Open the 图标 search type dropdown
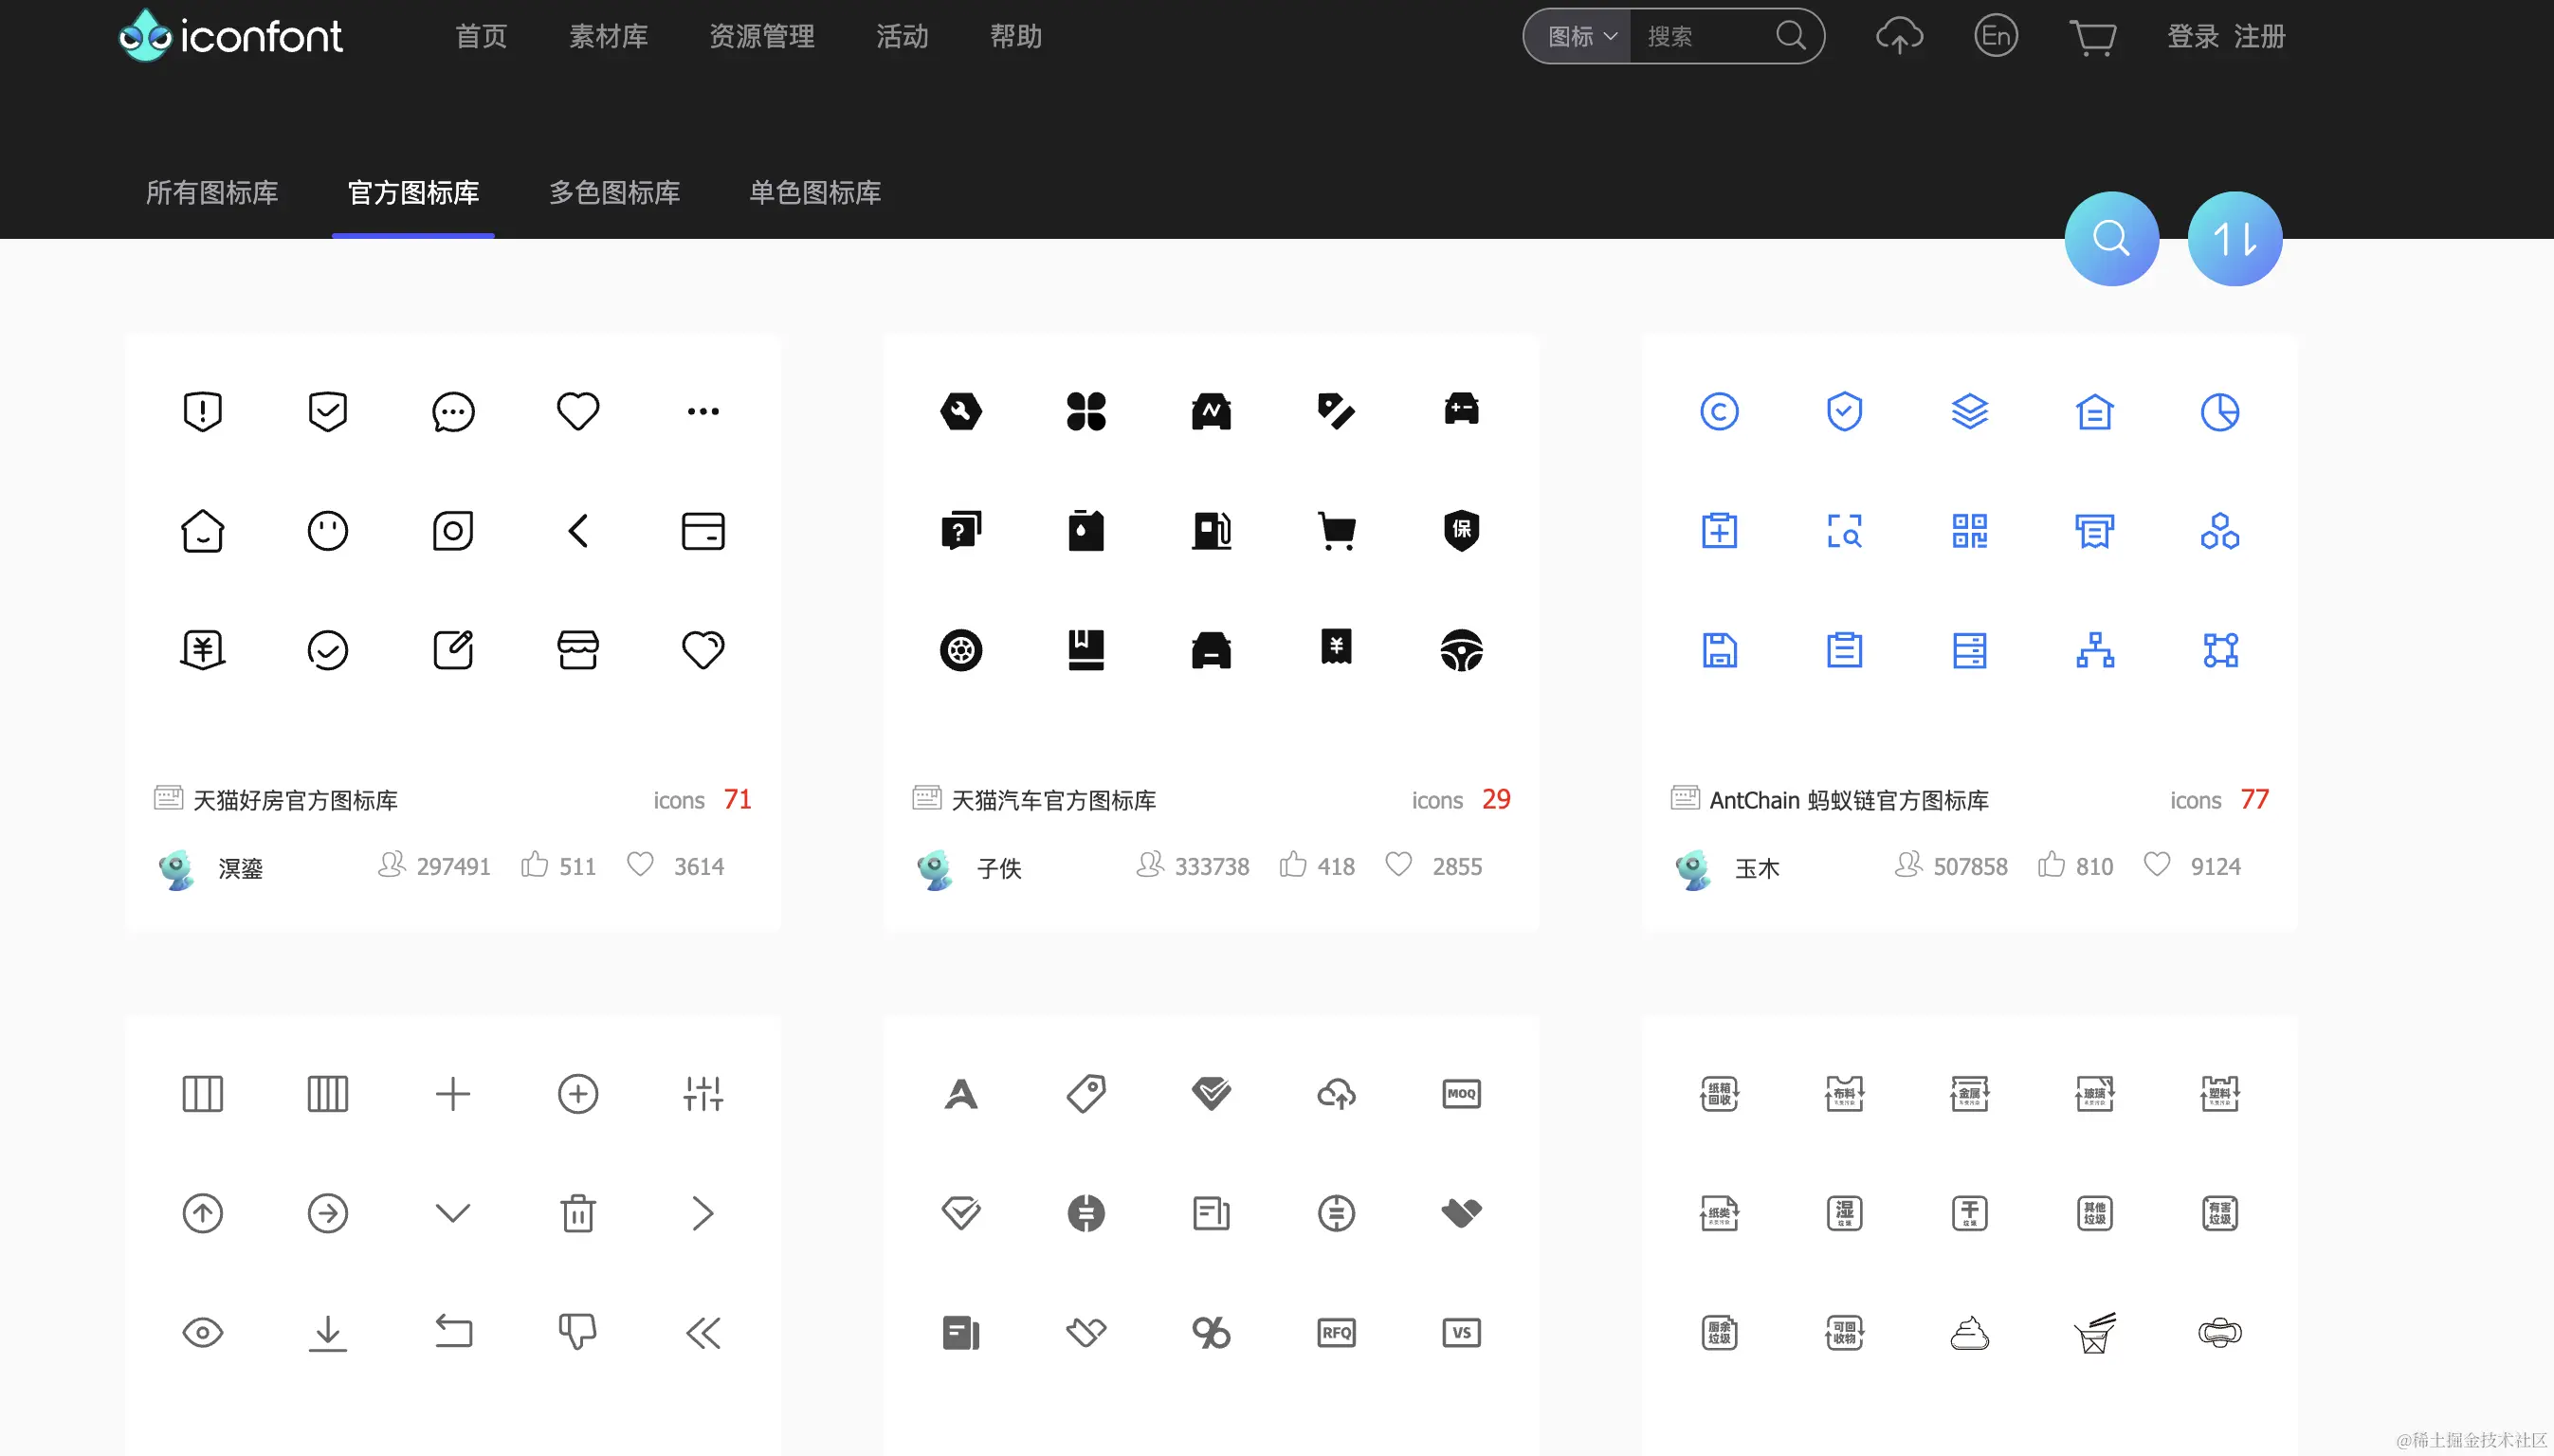Image resolution: width=2554 pixels, height=1456 pixels. [1581, 37]
